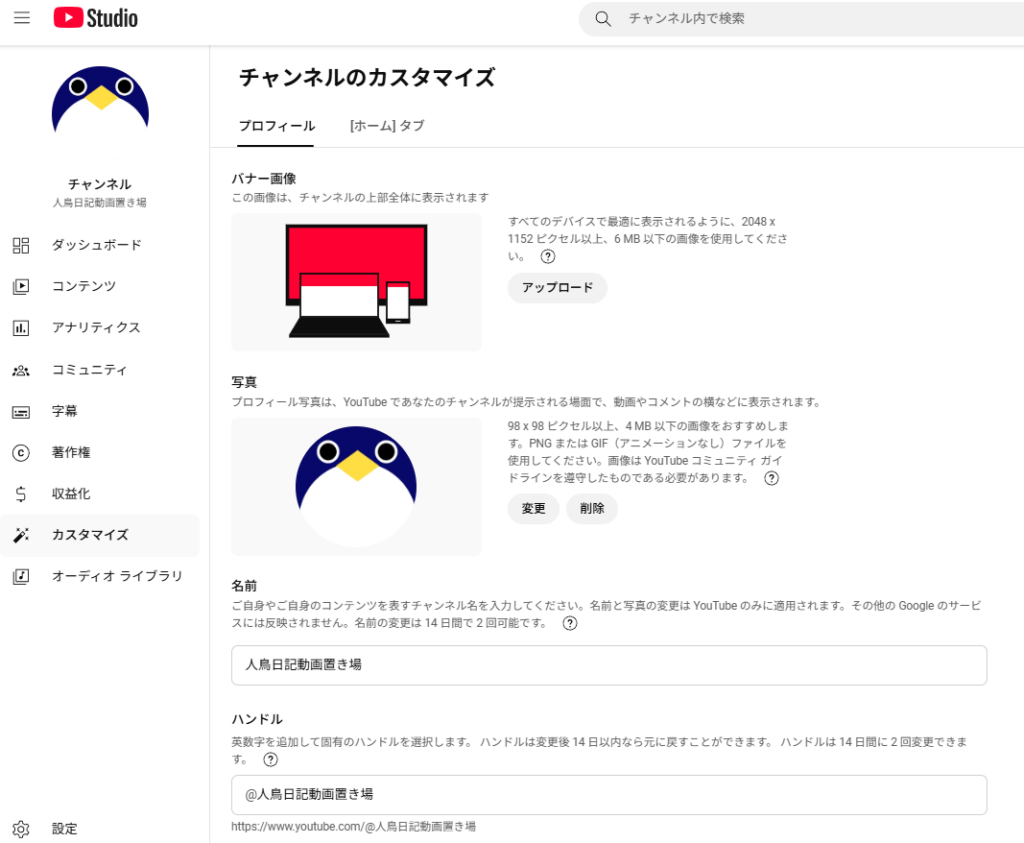The width and height of the screenshot is (1024, 843).
Task: Open the Subtitles (字幕) icon
Action: tap(21, 412)
